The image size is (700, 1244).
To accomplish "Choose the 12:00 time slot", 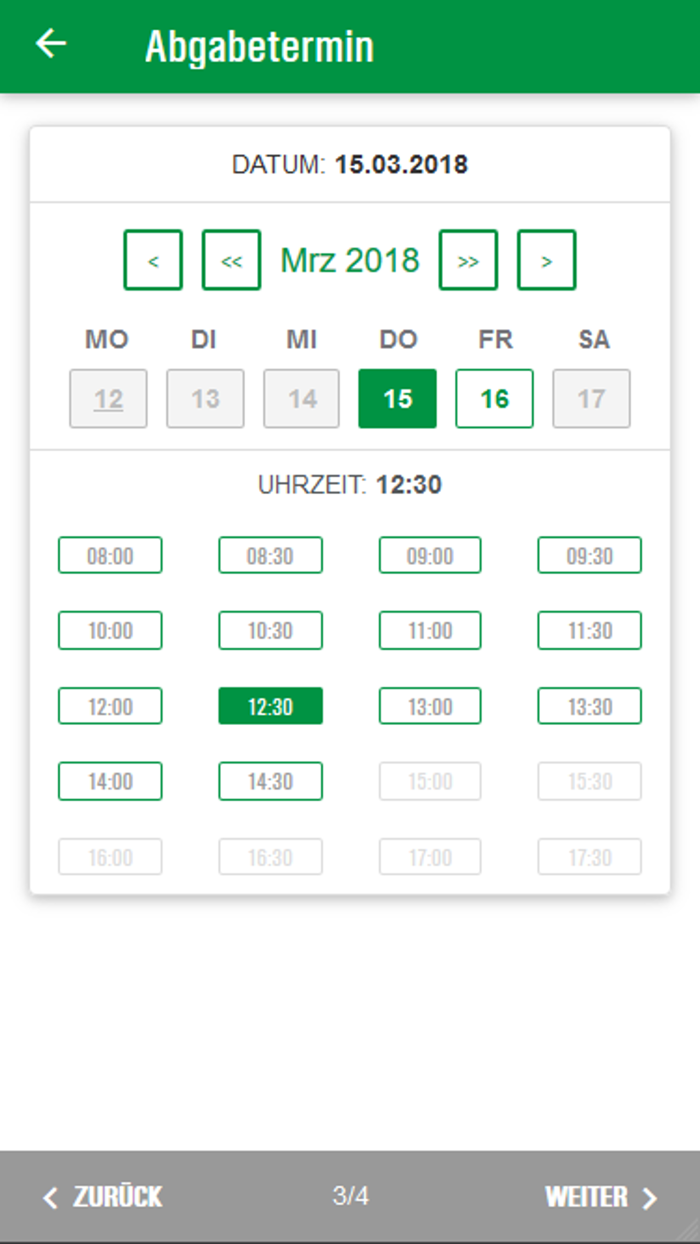I will point(110,706).
